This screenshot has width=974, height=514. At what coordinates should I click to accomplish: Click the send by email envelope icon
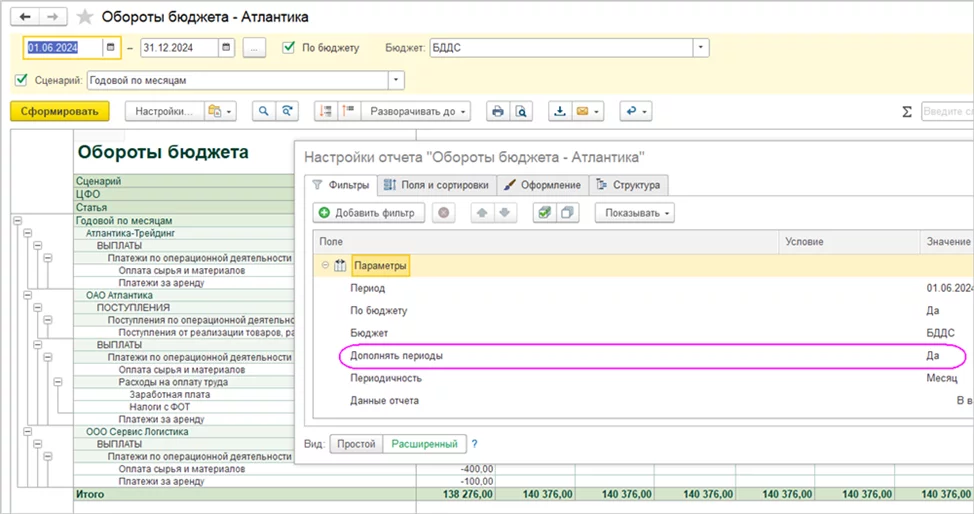tap(583, 112)
